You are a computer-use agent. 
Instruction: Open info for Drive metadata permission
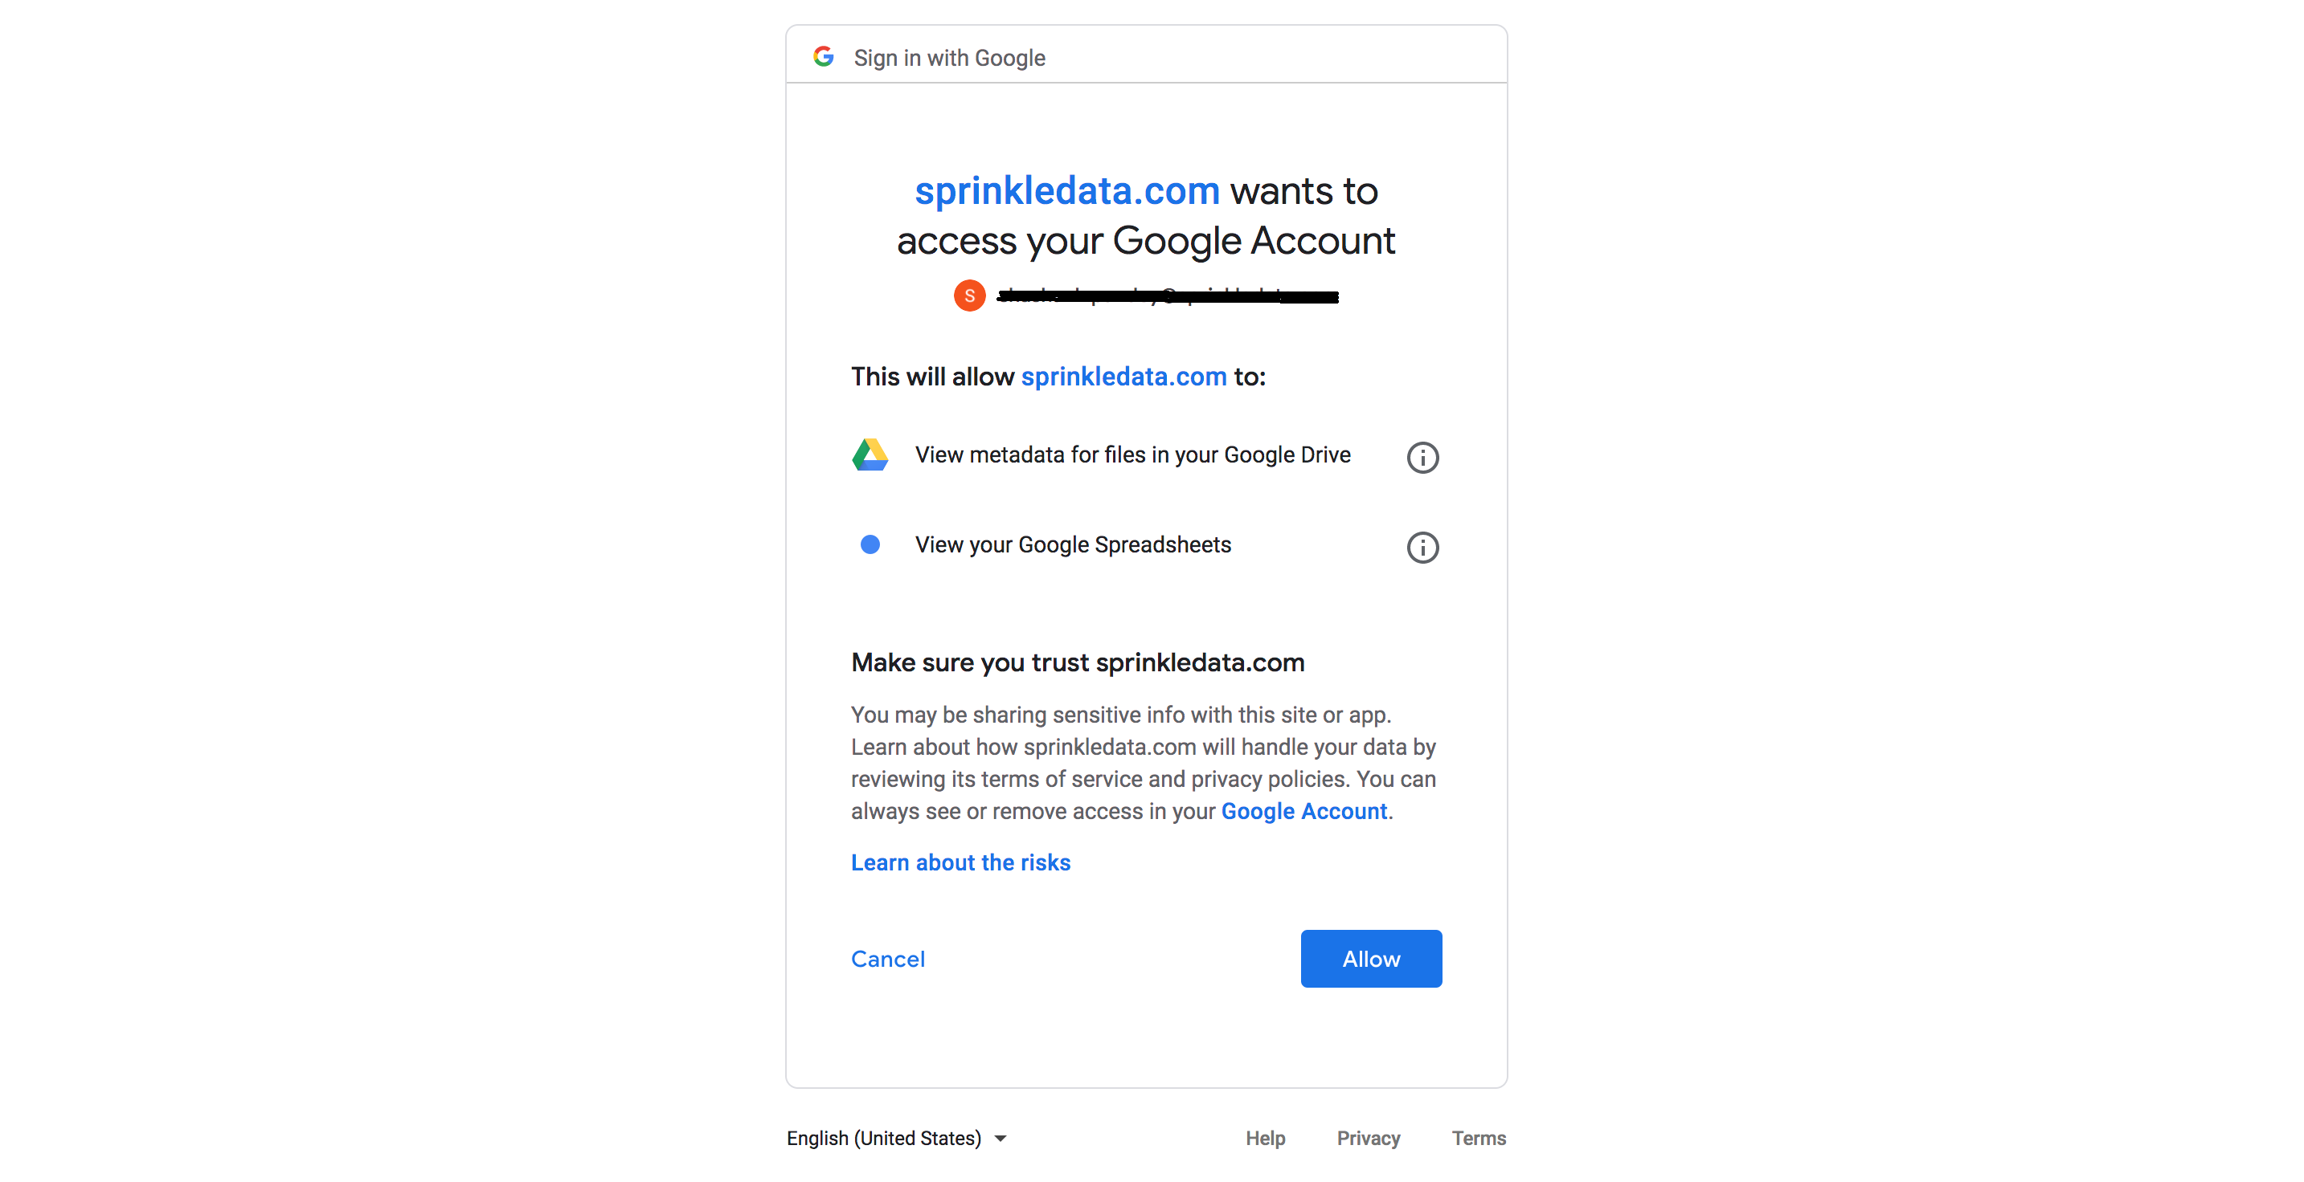[x=1422, y=457]
